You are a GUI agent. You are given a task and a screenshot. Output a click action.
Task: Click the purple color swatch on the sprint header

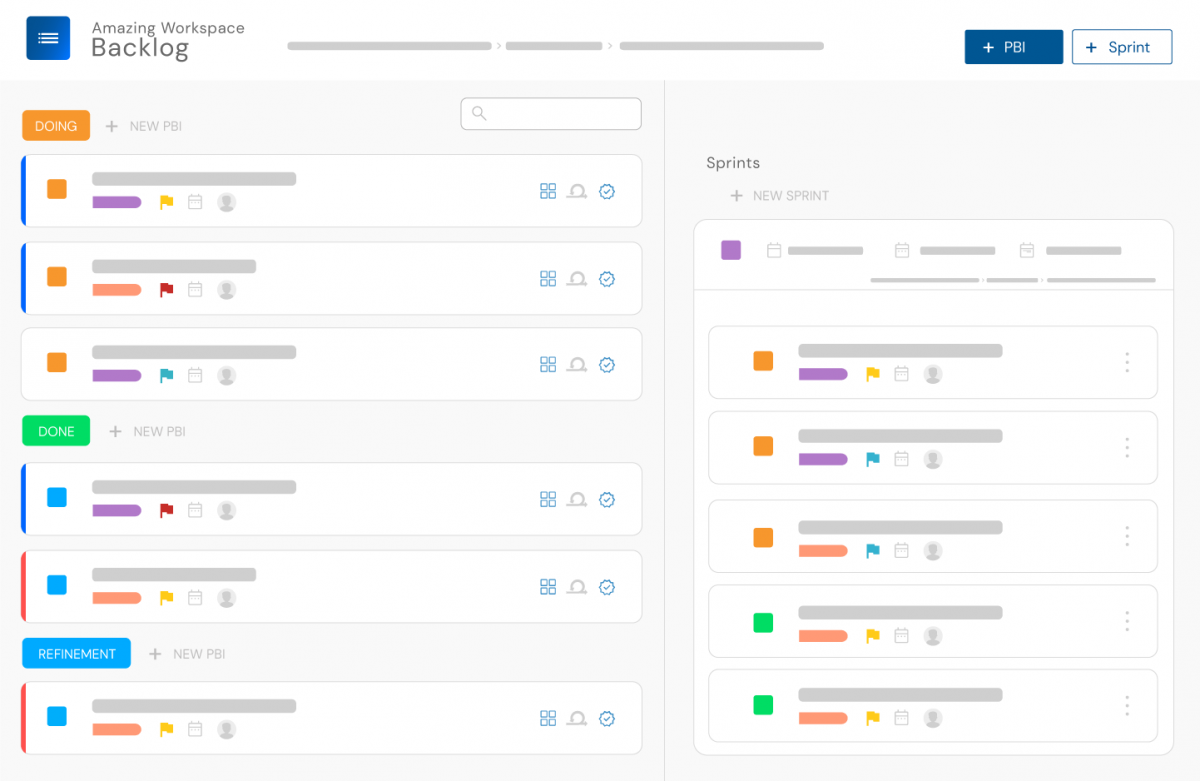point(731,250)
